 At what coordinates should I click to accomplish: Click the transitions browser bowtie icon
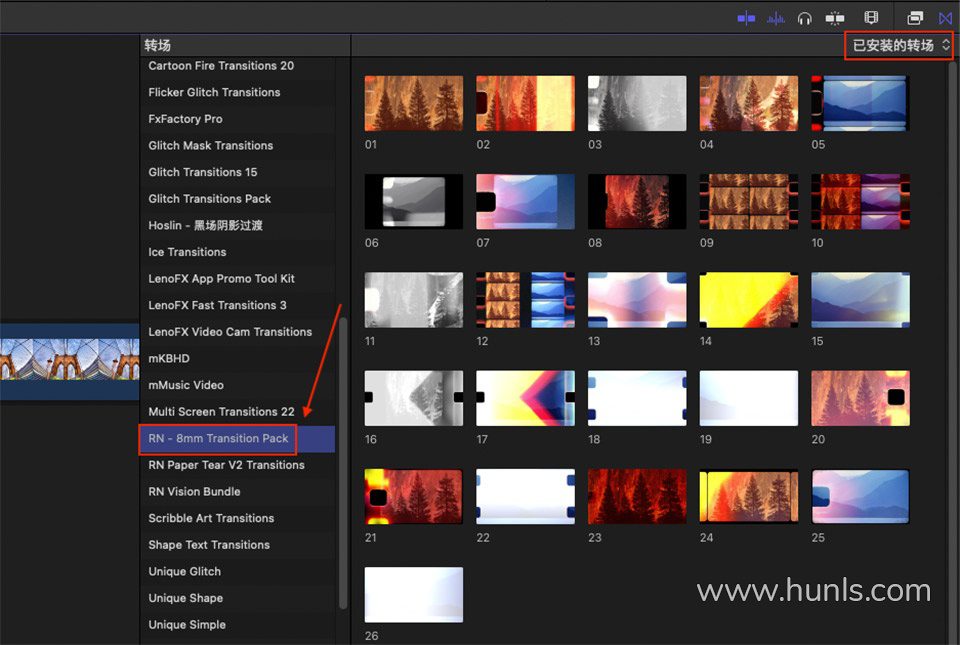[x=945, y=18]
